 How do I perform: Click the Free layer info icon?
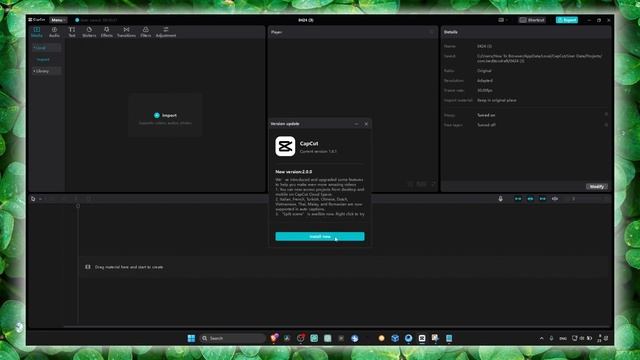point(606,125)
